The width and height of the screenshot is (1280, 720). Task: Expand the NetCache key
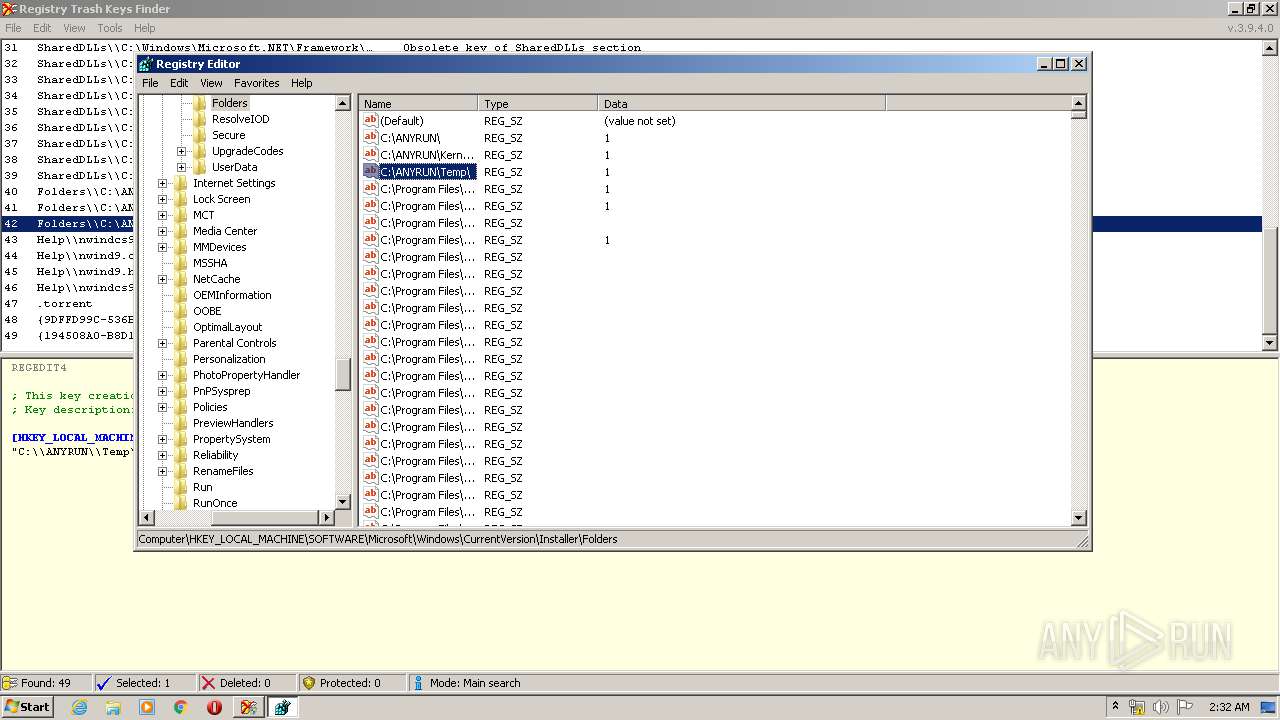pos(163,279)
